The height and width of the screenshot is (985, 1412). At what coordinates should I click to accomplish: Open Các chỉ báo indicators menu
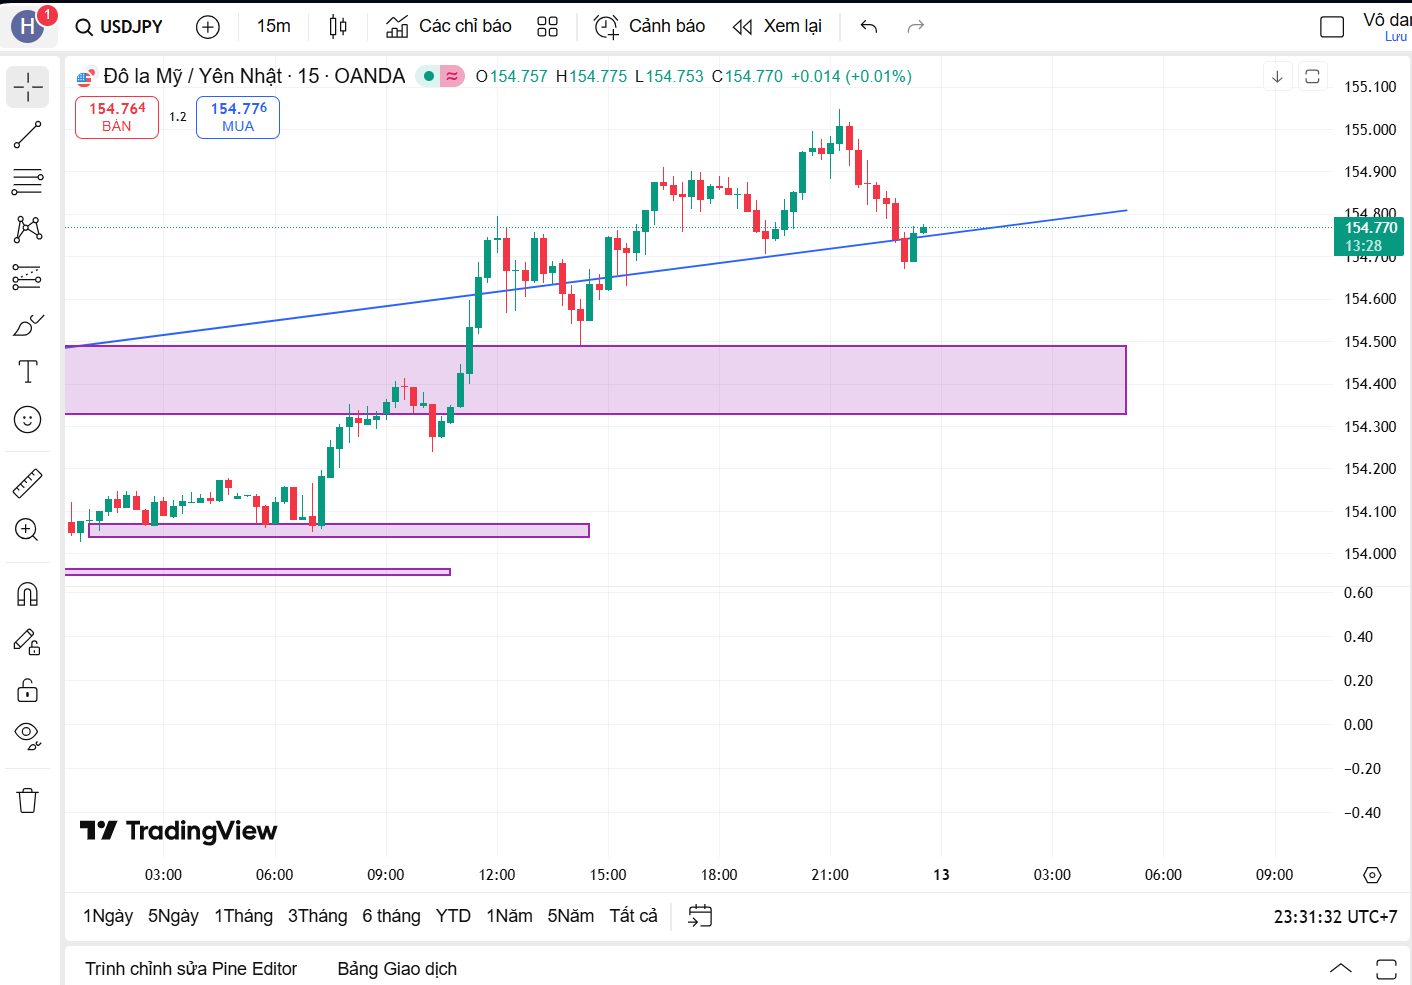(x=447, y=25)
